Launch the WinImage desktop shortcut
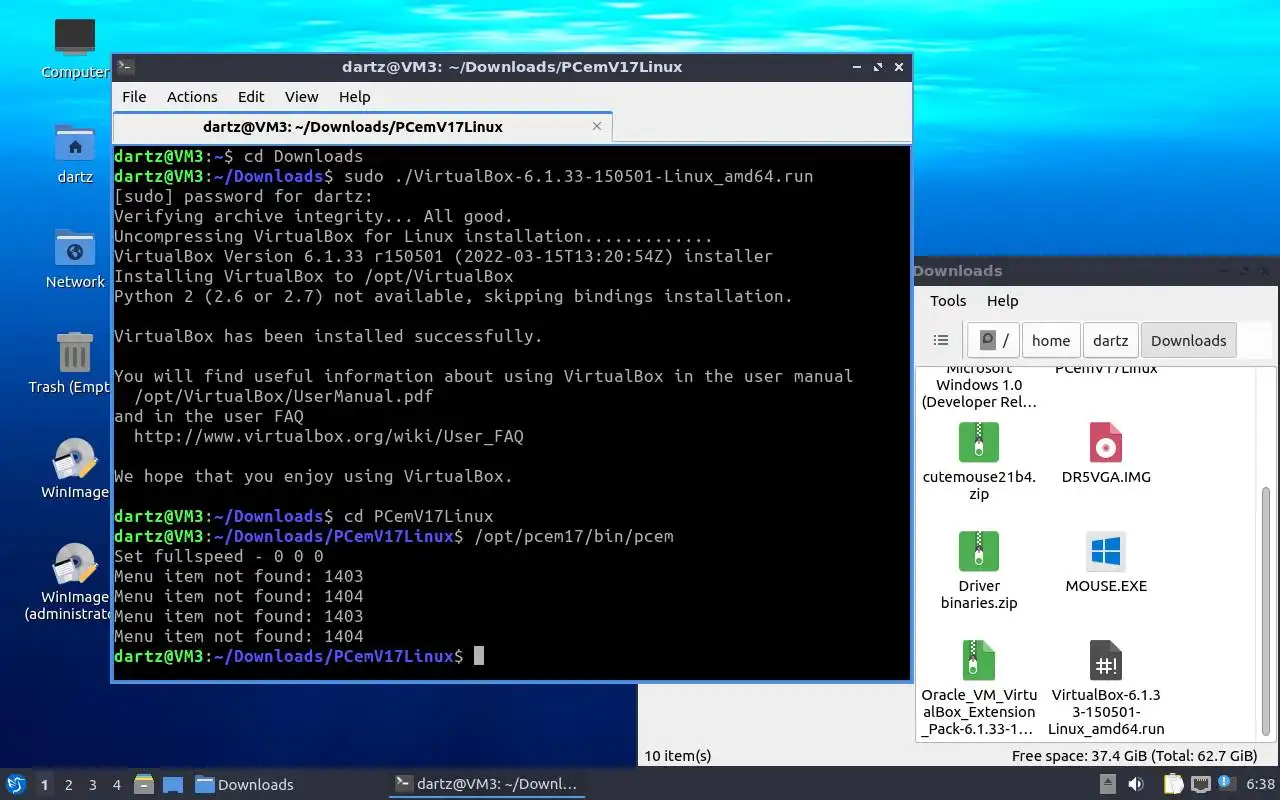Viewport: 1280px width, 800px height. click(x=75, y=469)
